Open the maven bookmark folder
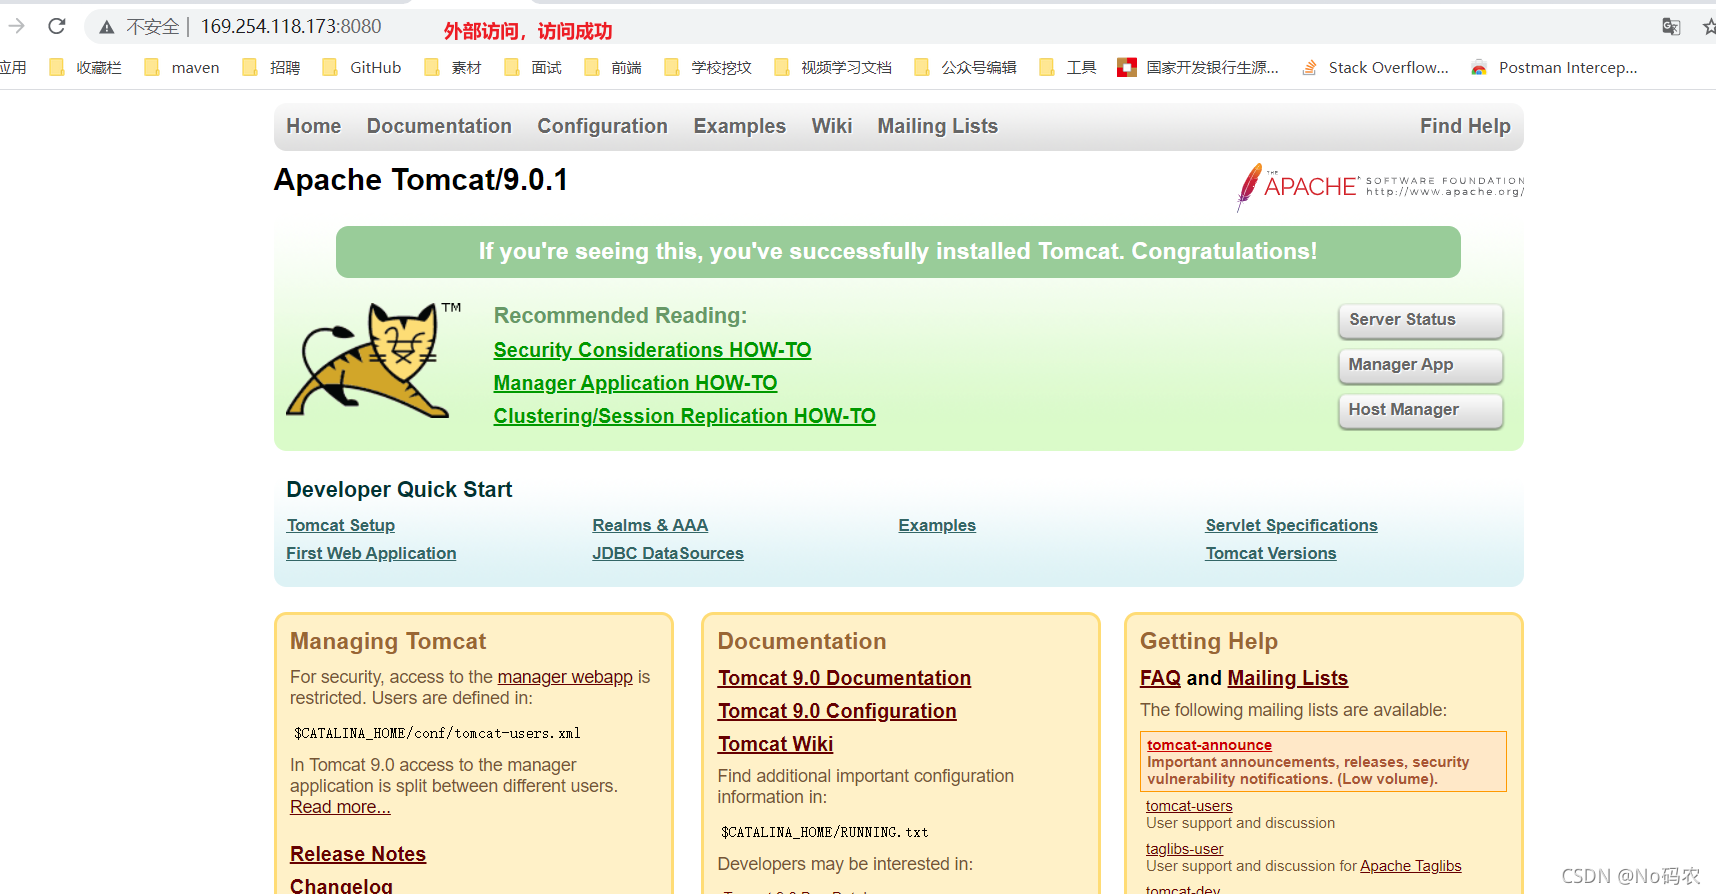This screenshot has width=1716, height=894. [182, 68]
